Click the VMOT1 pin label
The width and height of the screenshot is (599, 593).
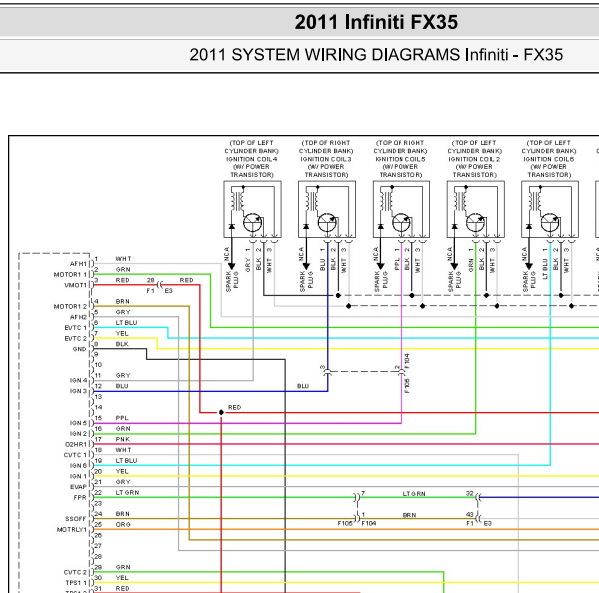click(76, 285)
